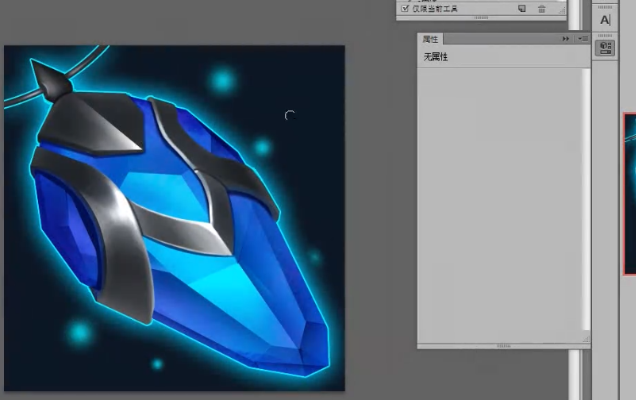Open the 属性 panel flyout menu
This screenshot has height=400, width=636.
coord(580,39)
